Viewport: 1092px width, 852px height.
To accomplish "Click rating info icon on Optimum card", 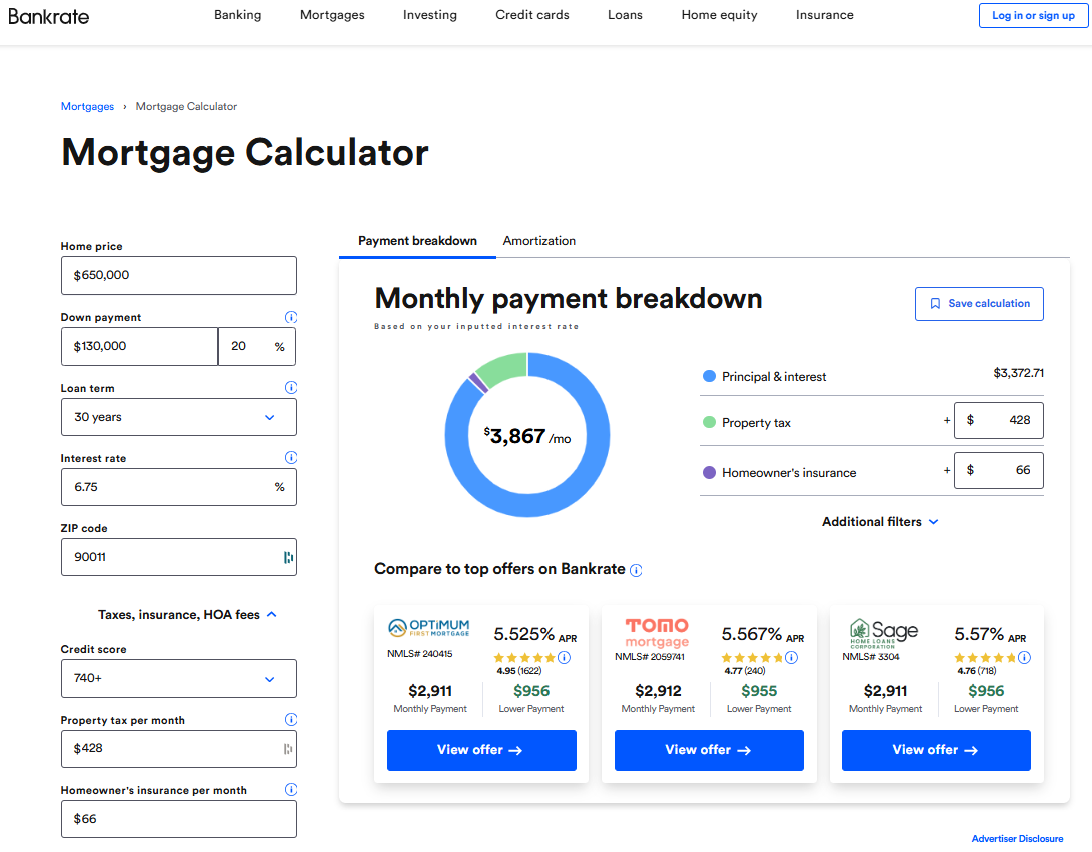I will point(565,658).
